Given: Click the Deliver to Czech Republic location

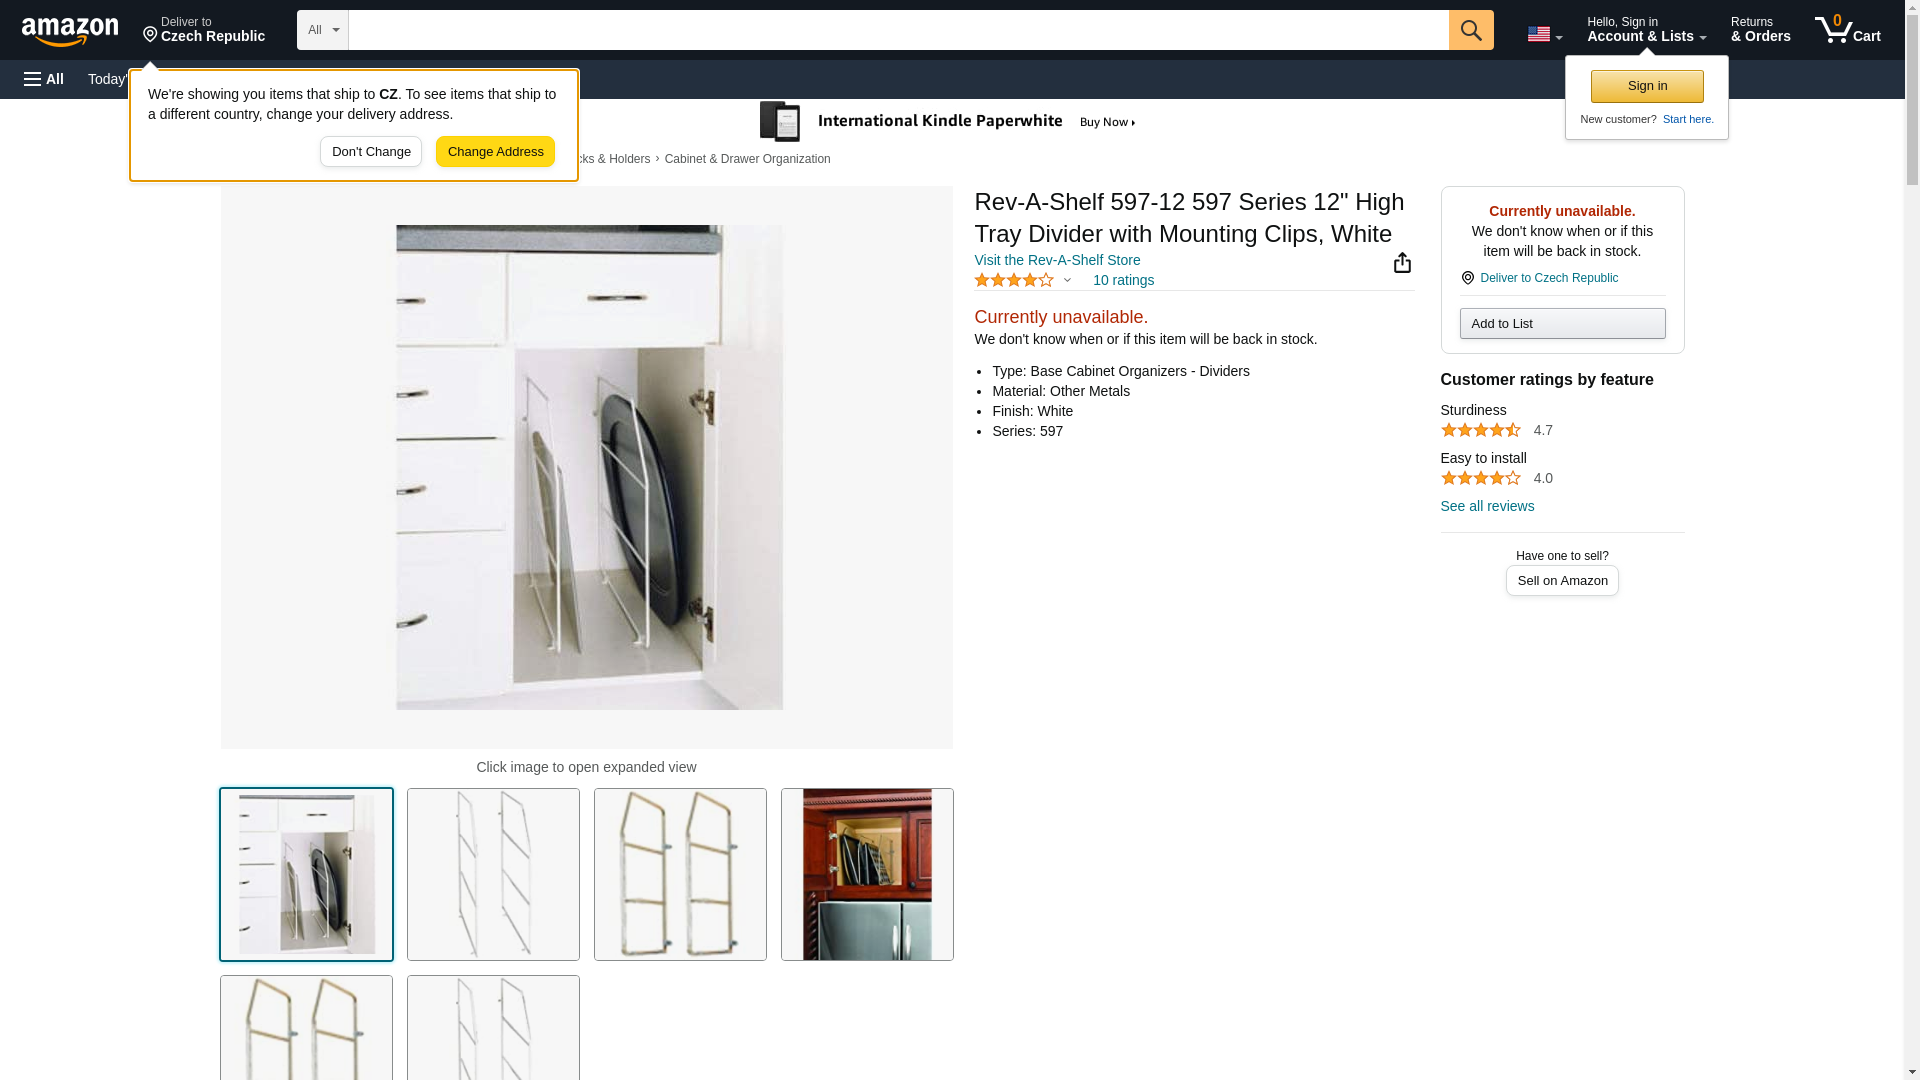Looking at the screenshot, I should [x=203, y=30].
